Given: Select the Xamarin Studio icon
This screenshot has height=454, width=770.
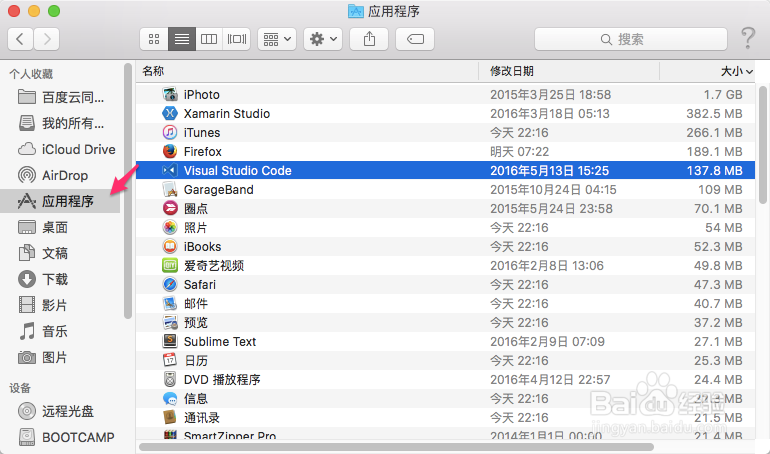Looking at the screenshot, I should coord(170,113).
